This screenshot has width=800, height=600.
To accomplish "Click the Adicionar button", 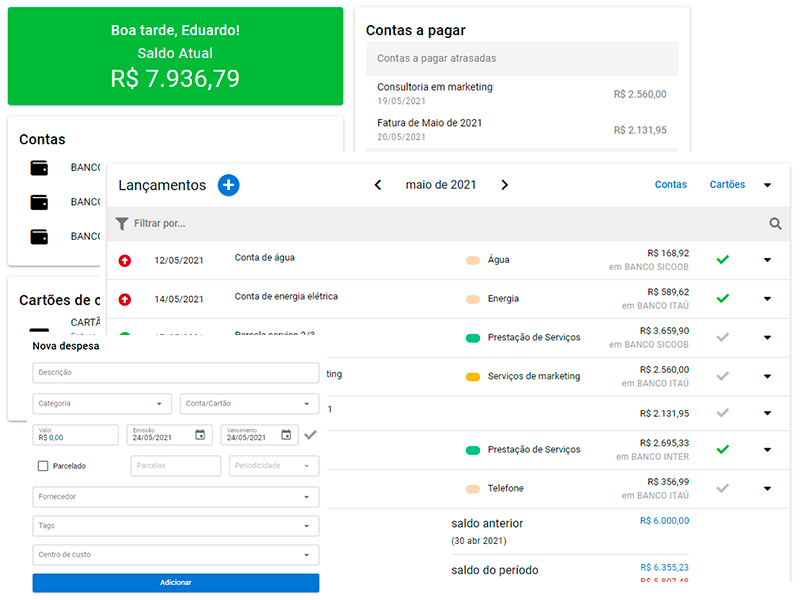I will (176, 582).
